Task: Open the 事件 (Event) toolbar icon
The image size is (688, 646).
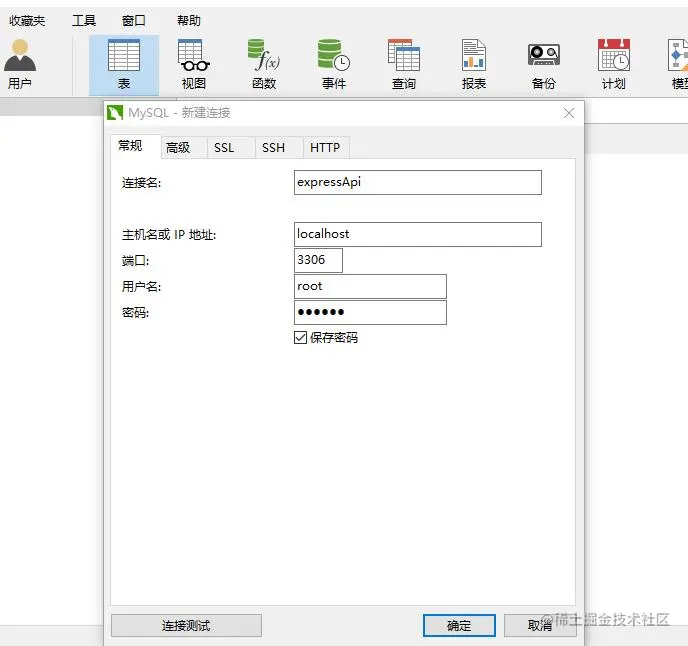Action: (333, 64)
